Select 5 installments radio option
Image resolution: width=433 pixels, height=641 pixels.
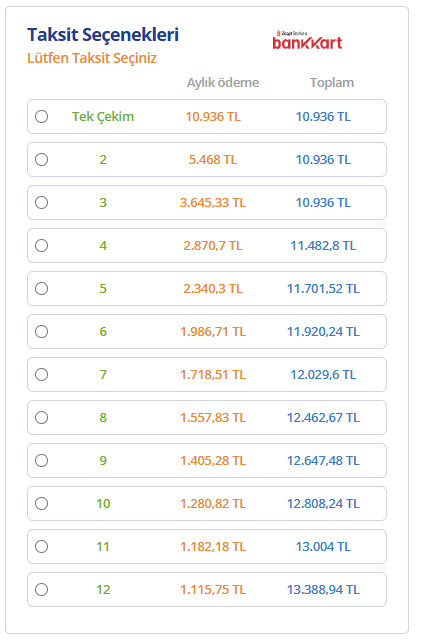pos(41,289)
